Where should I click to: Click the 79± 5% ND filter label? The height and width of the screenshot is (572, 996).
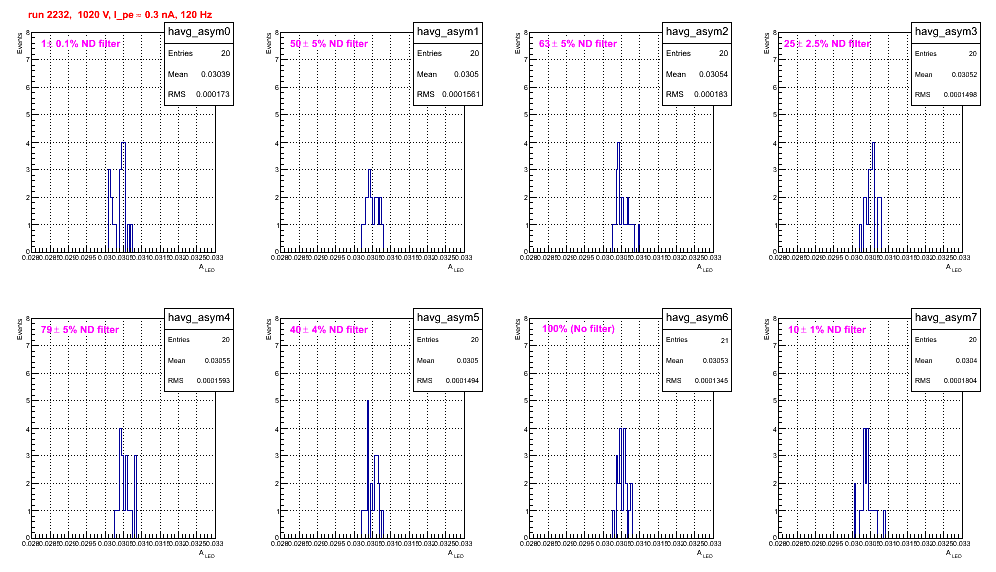coord(80,329)
